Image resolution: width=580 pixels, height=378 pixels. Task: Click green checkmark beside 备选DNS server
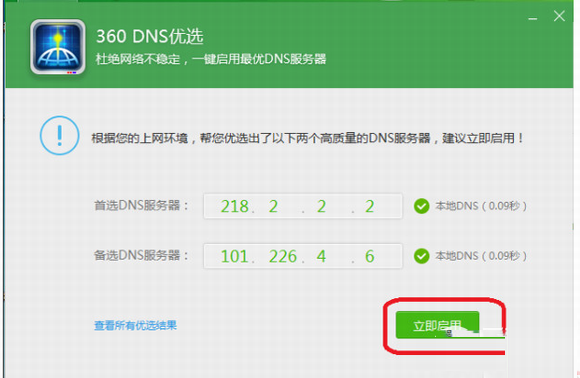pos(421,256)
